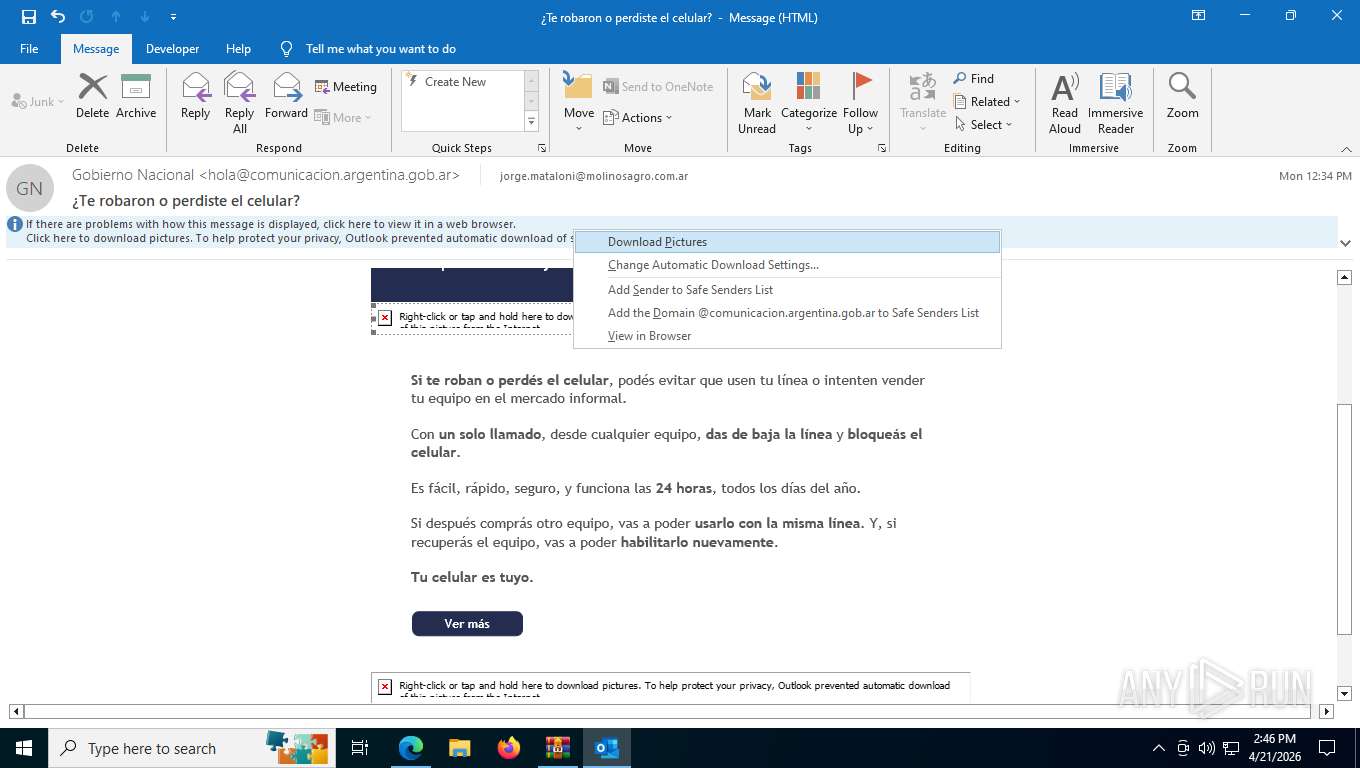This screenshot has height=768, width=1360.
Task: Click the blocked picture placeholder at message bottom
Action: tap(670, 687)
